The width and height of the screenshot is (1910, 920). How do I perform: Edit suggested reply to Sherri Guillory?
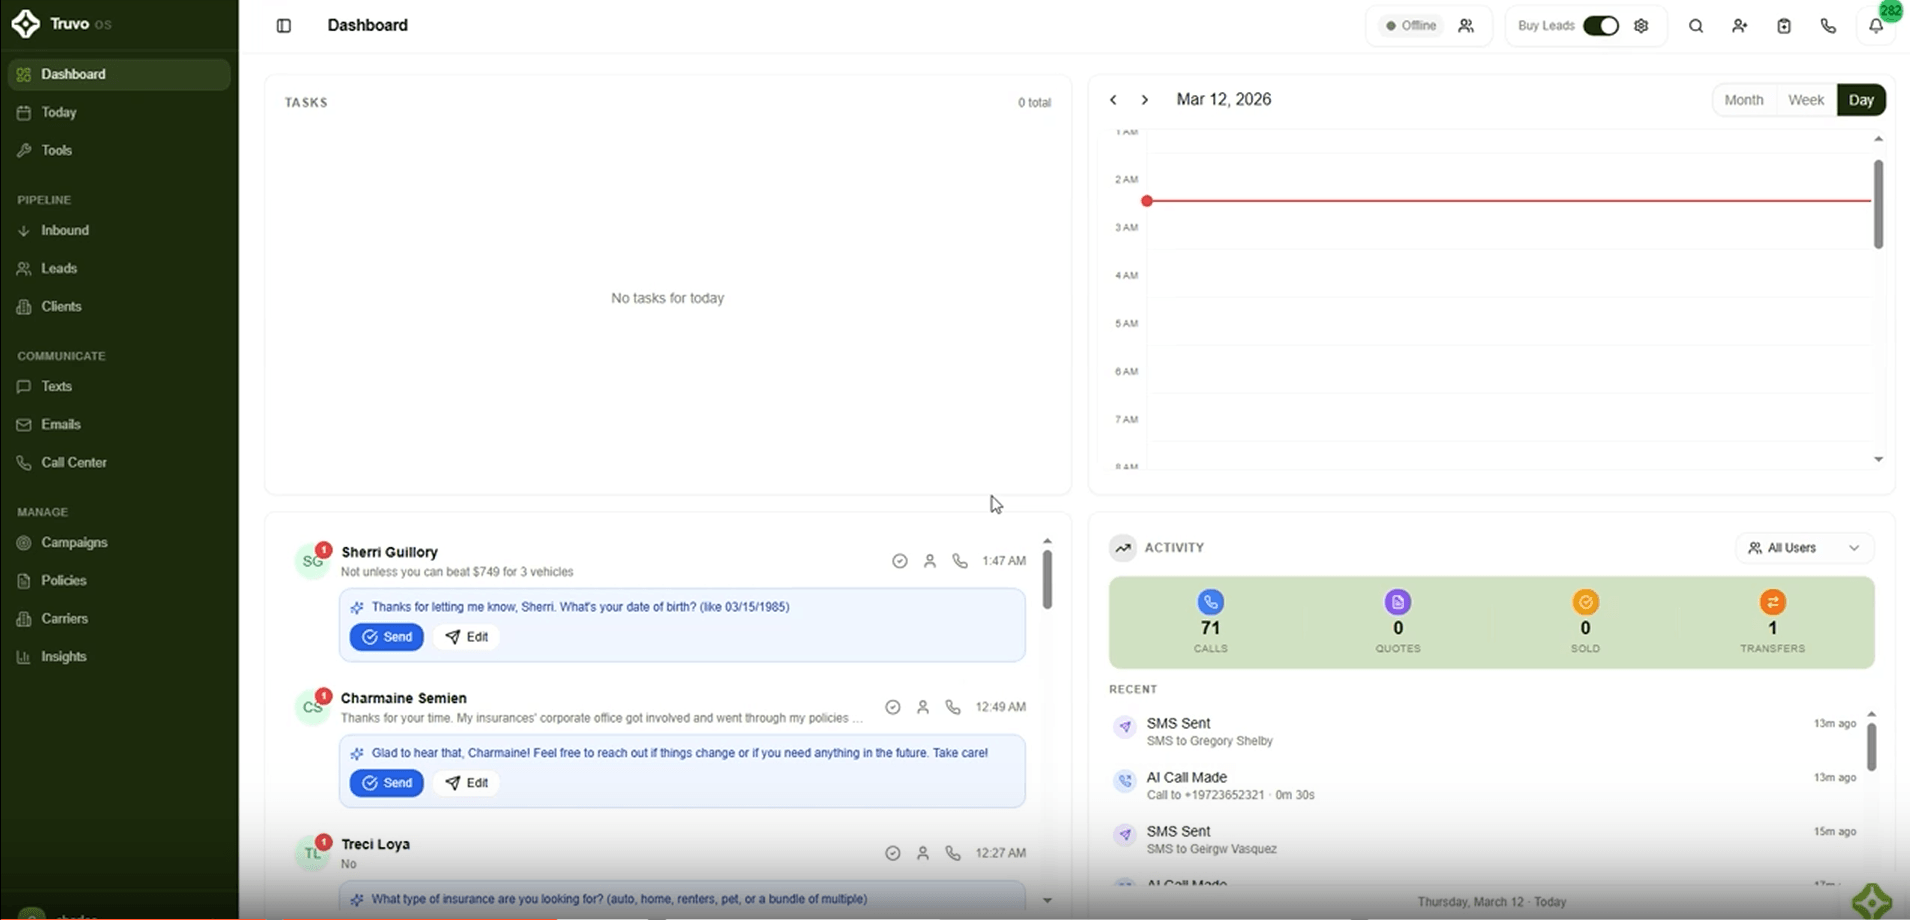click(467, 637)
